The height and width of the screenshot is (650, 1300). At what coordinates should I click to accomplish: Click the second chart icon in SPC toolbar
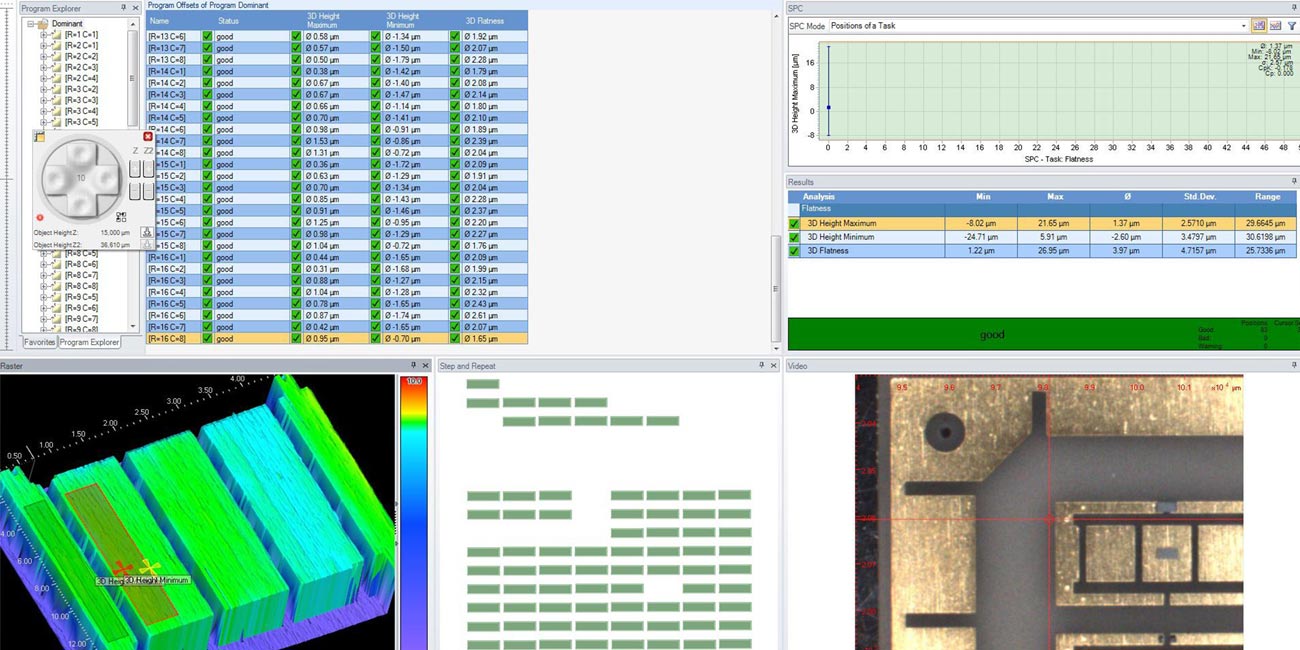coord(1275,26)
